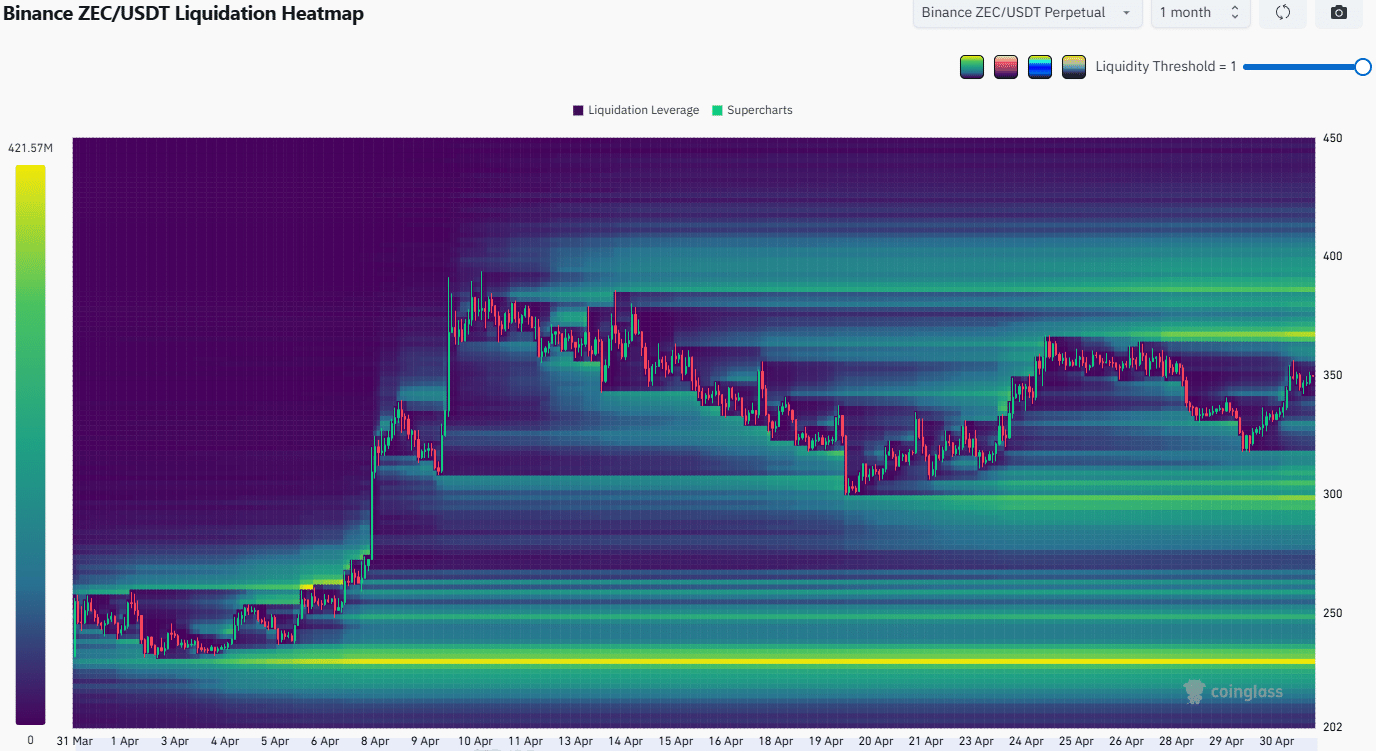Click the 25 Apr date label
Image resolution: width=1376 pixels, height=751 pixels.
coord(1076,741)
